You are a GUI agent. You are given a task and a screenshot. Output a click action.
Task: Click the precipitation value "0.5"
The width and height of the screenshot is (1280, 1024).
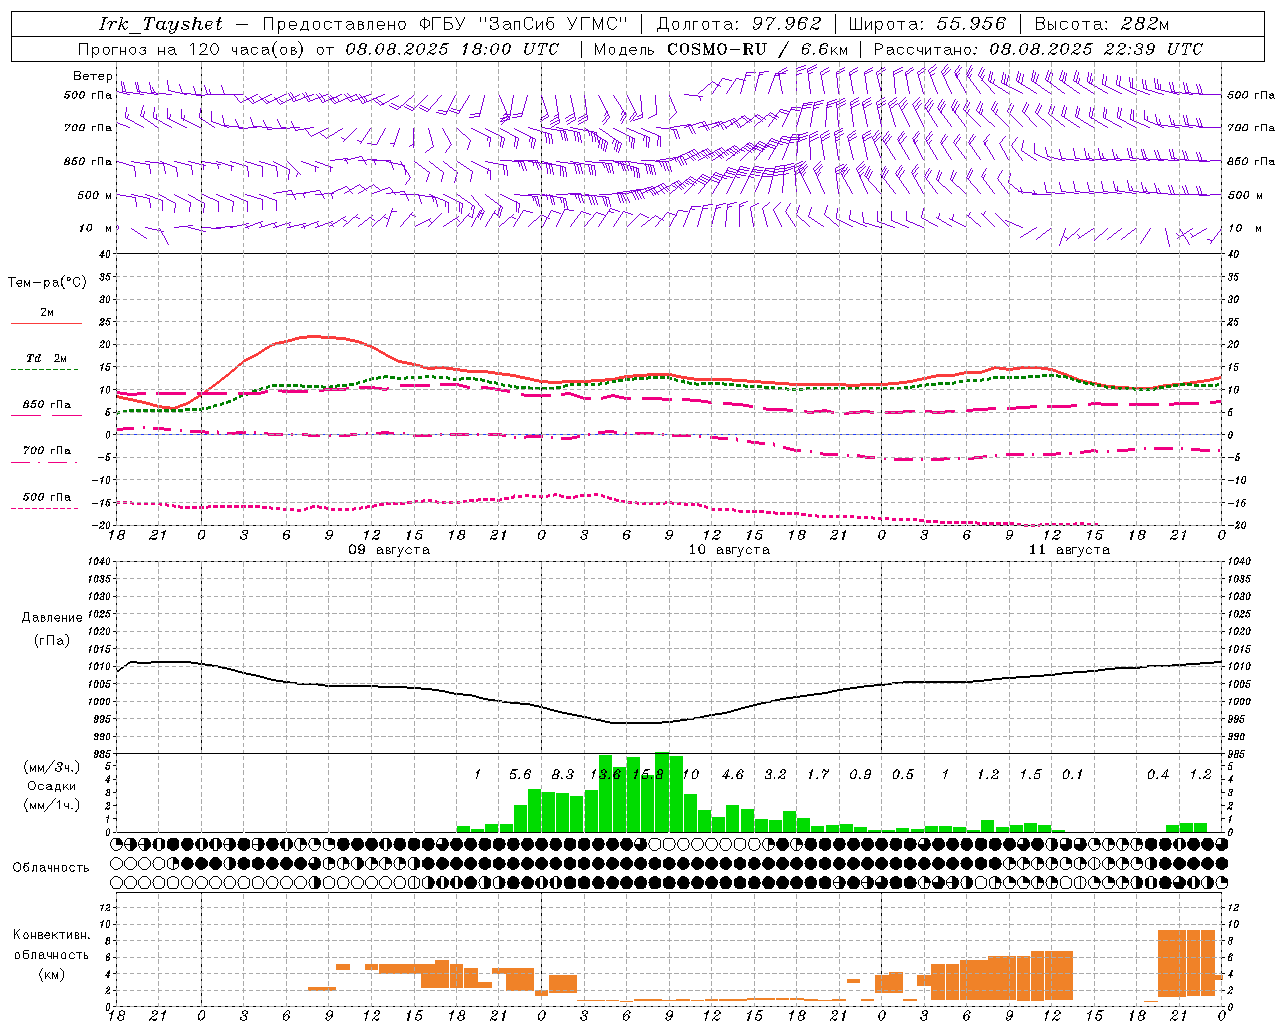coord(903,775)
